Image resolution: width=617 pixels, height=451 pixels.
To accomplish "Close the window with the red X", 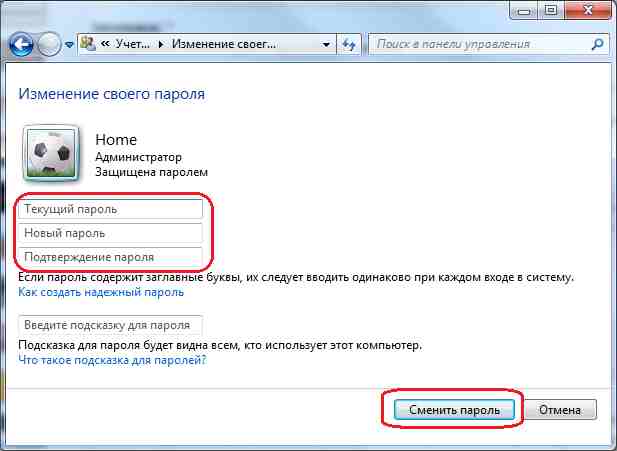I will (588, 10).
